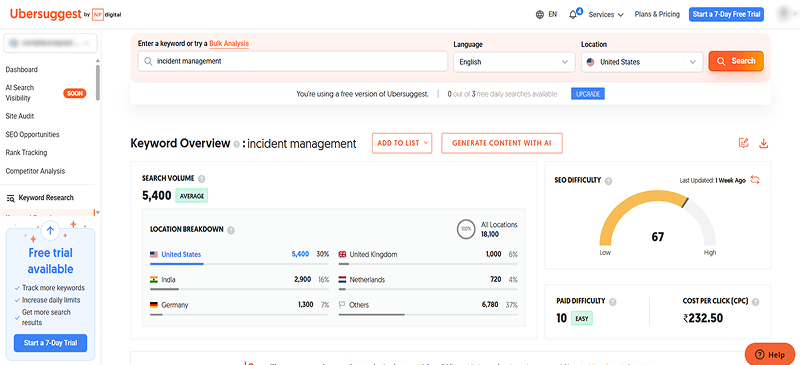The width and height of the screenshot is (802, 365).
Task: Open Site Audit in sidebar
Action: [20, 116]
